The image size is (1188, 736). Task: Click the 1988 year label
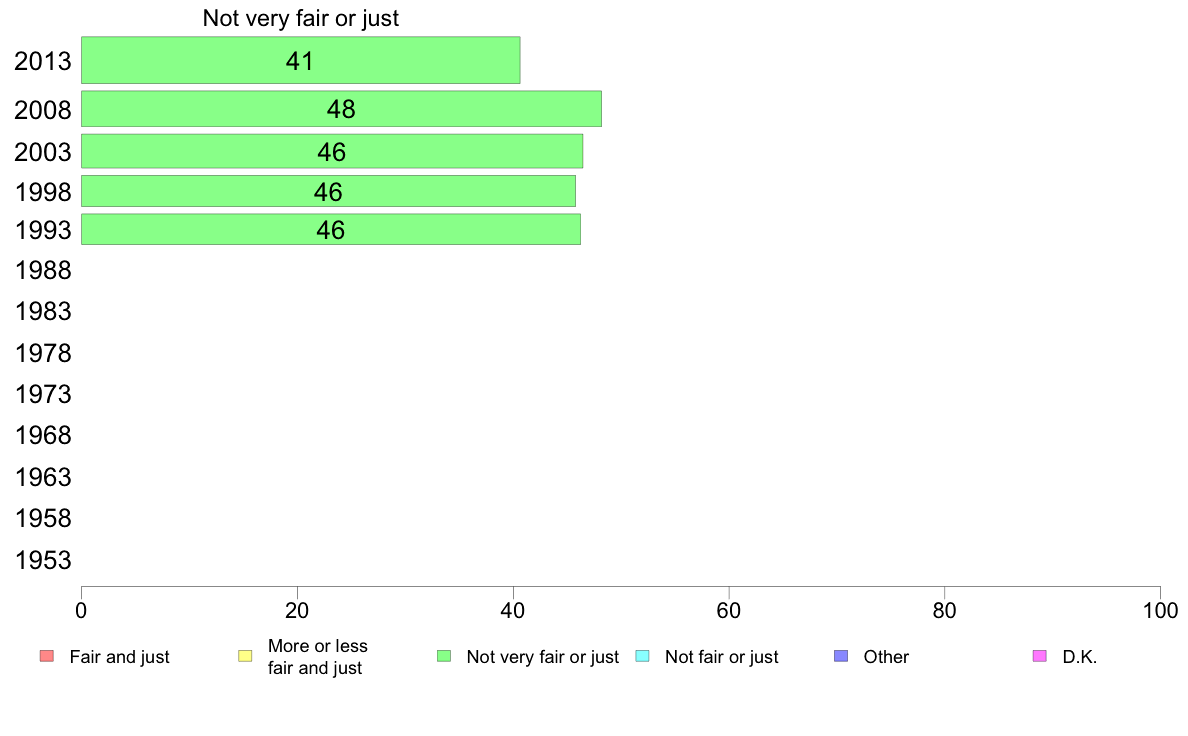tap(43, 271)
